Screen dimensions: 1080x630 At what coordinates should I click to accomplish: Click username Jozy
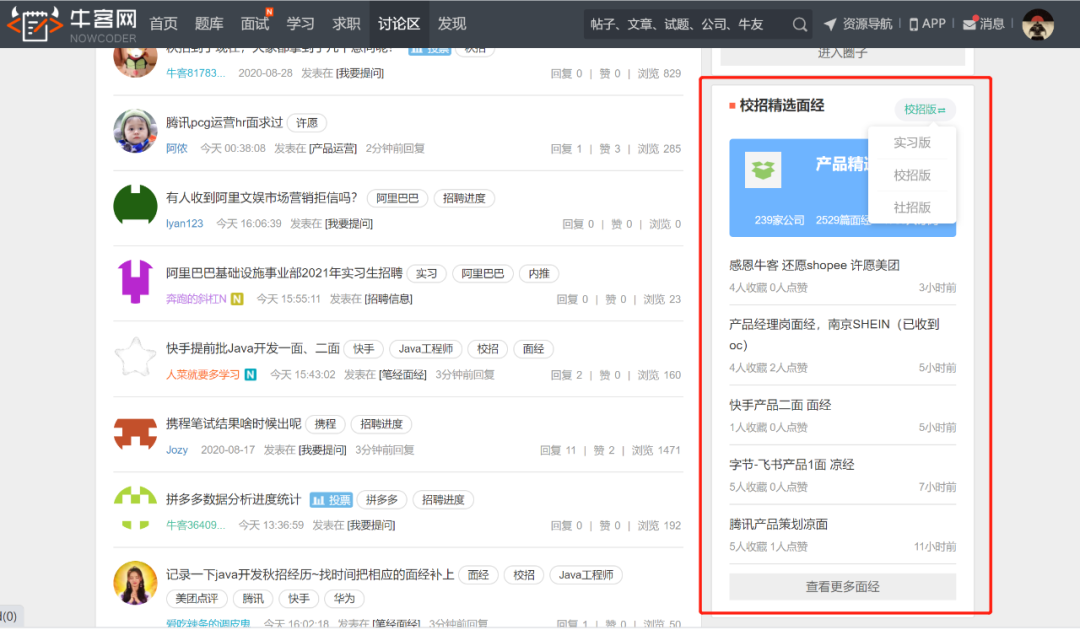pos(177,450)
